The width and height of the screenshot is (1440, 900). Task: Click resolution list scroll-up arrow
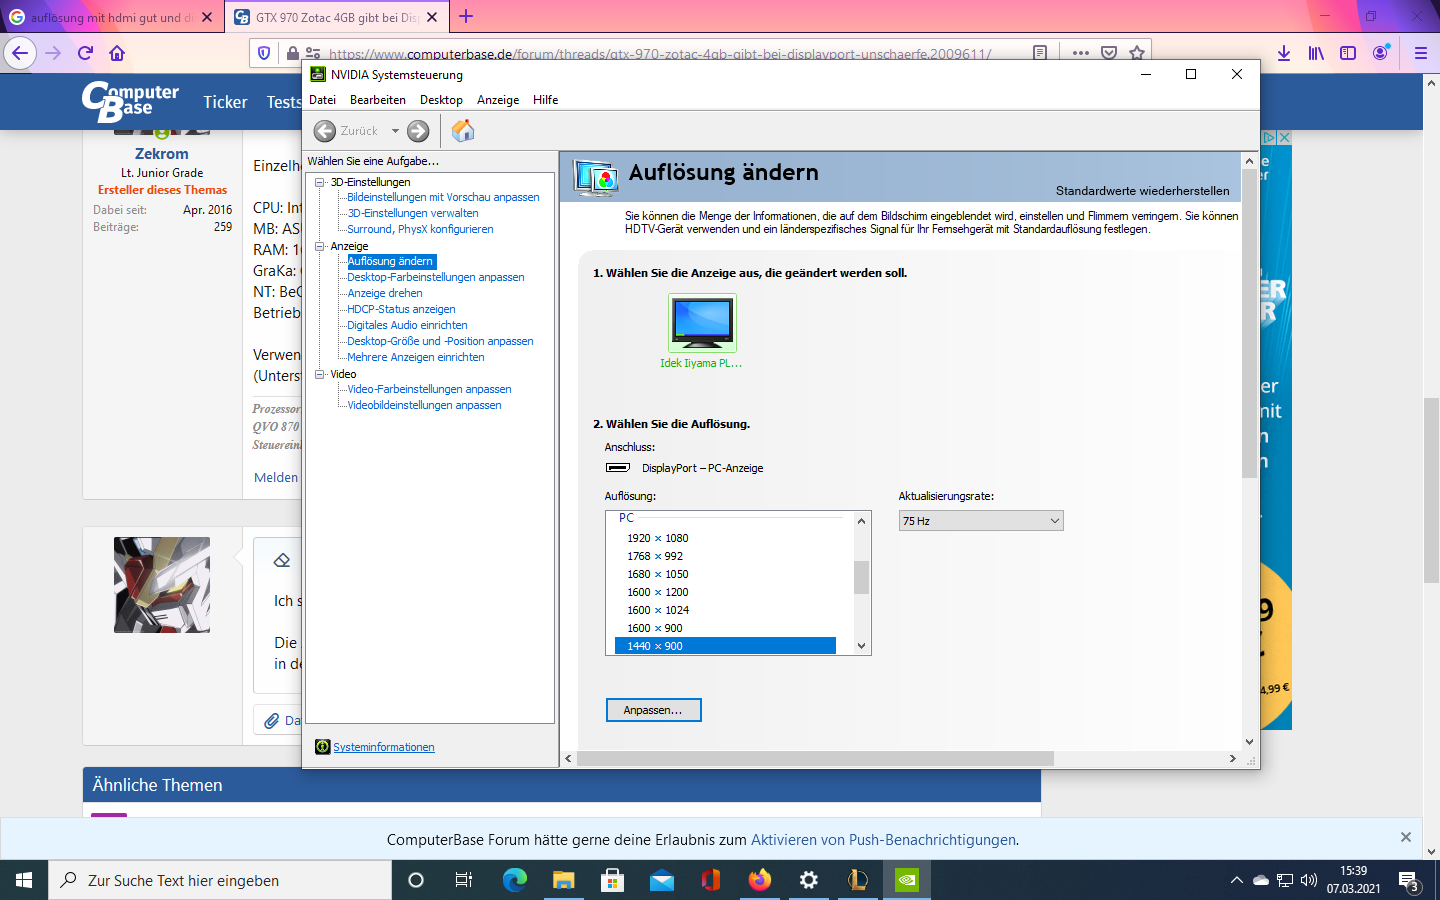[861, 520]
